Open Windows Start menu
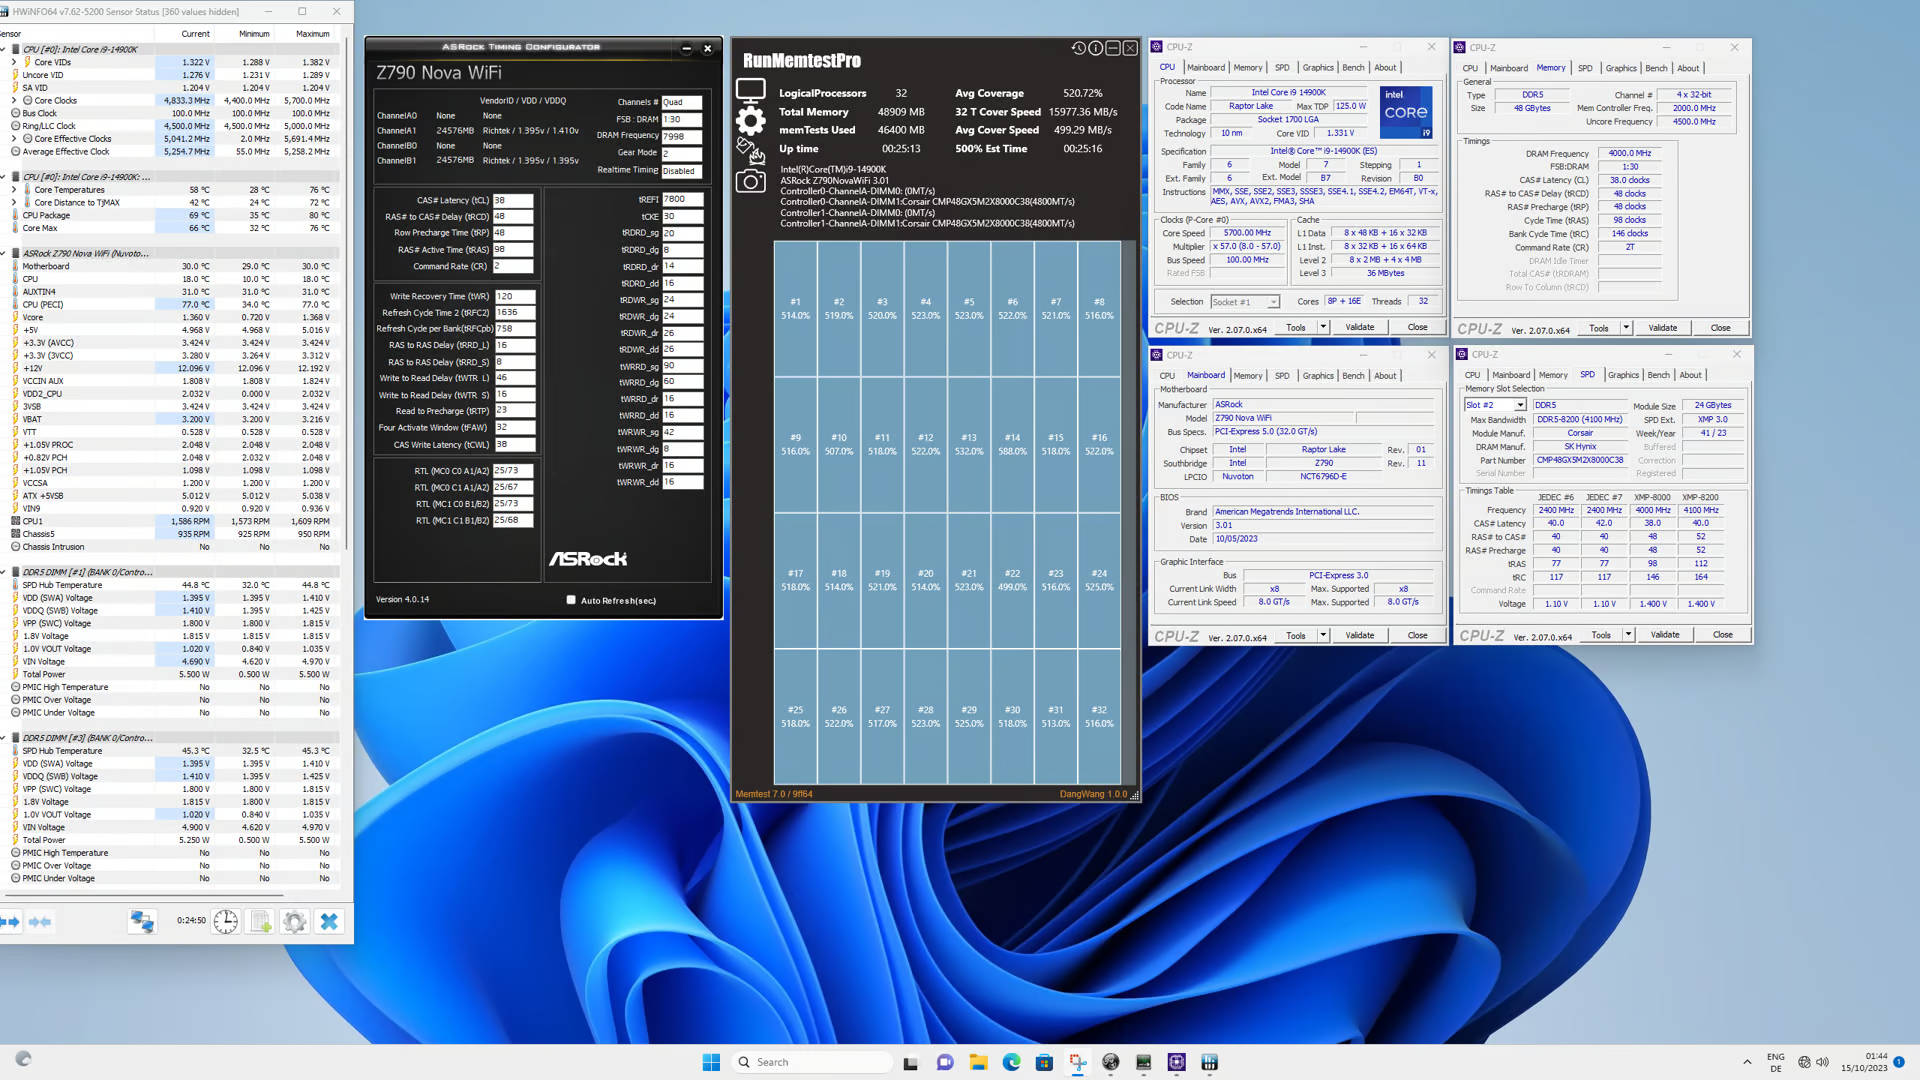This screenshot has width=1920, height=1080. coord(711,1062)
